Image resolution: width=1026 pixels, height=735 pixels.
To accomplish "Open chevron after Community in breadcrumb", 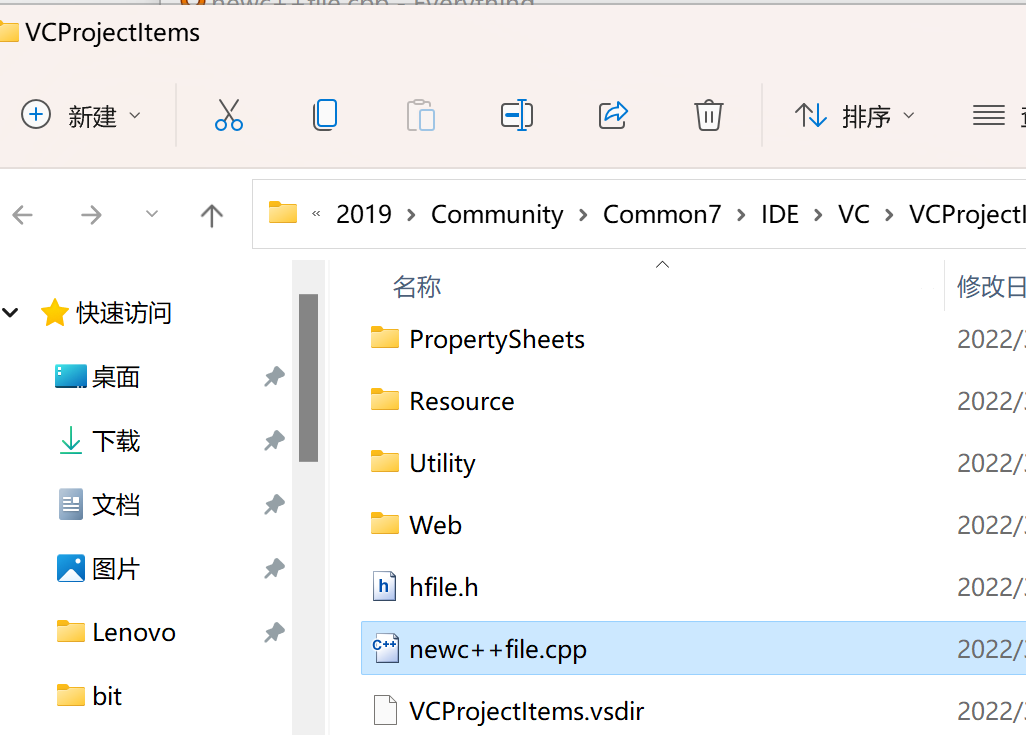I will click(583, 215).
